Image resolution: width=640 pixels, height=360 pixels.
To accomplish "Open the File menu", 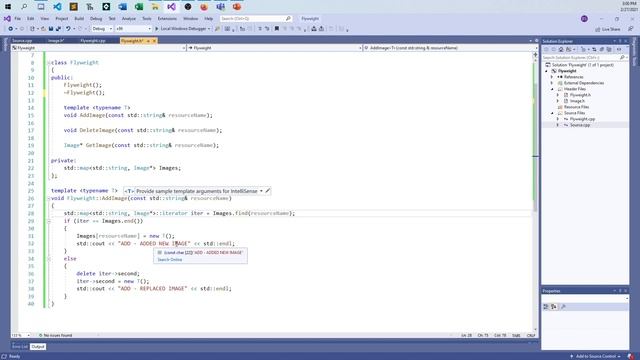I will click(18, 19).
